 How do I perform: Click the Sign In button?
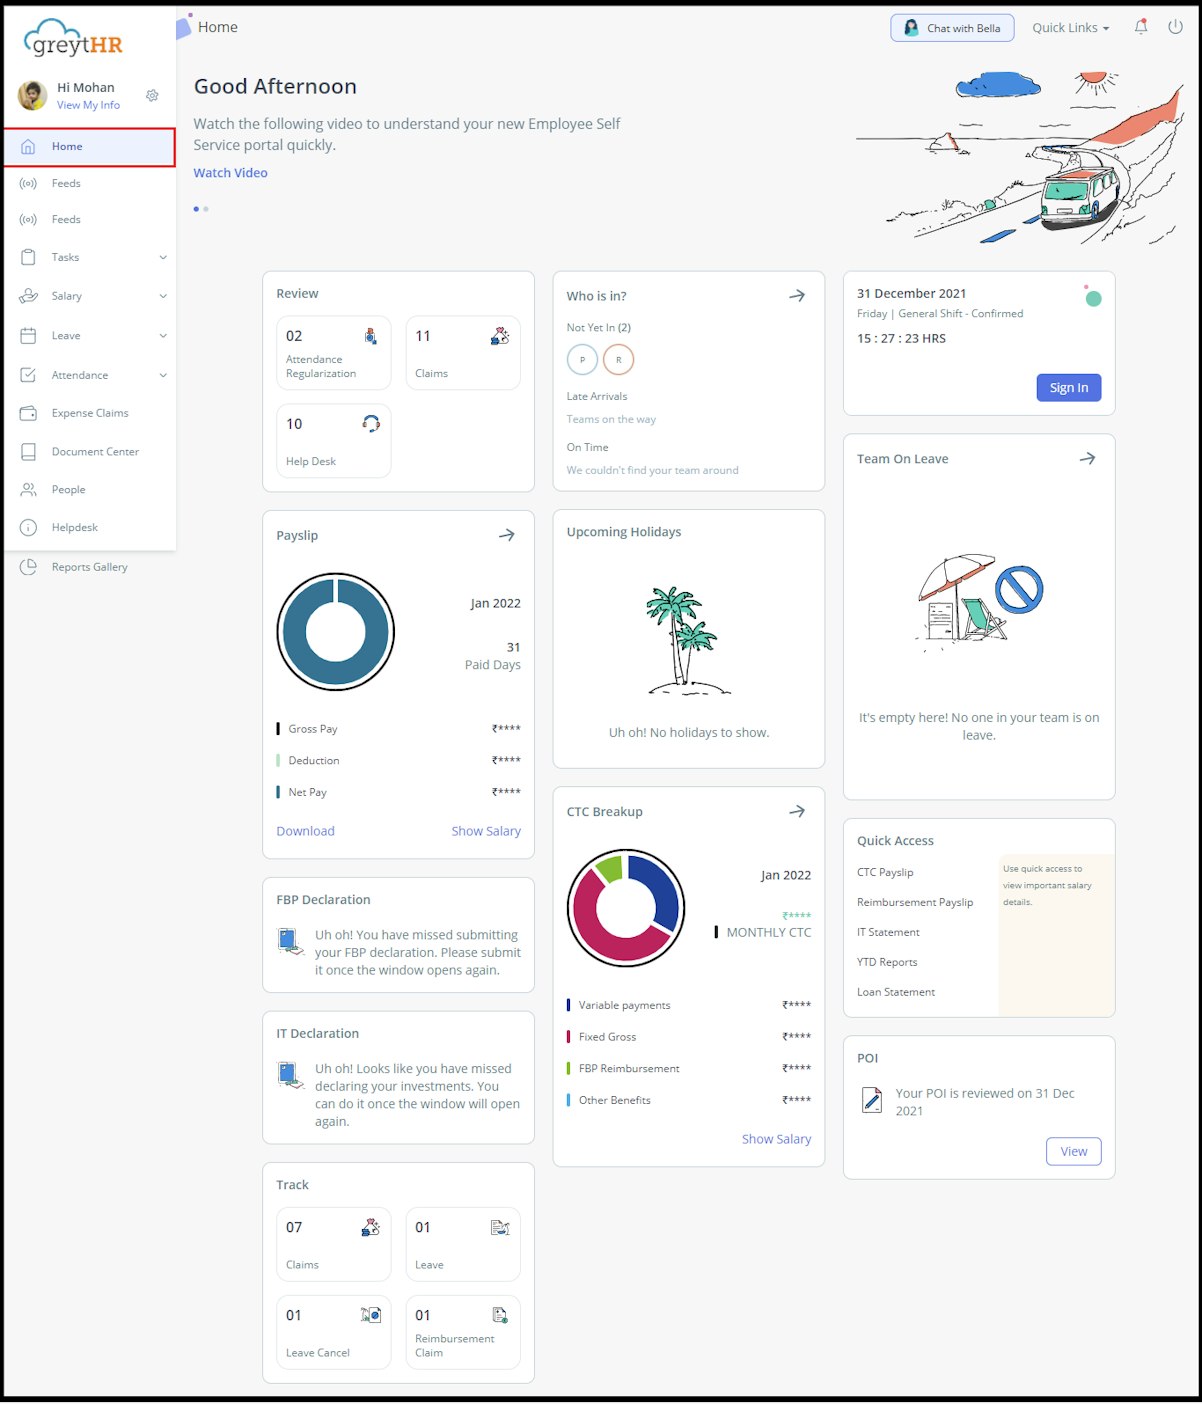1068,387
